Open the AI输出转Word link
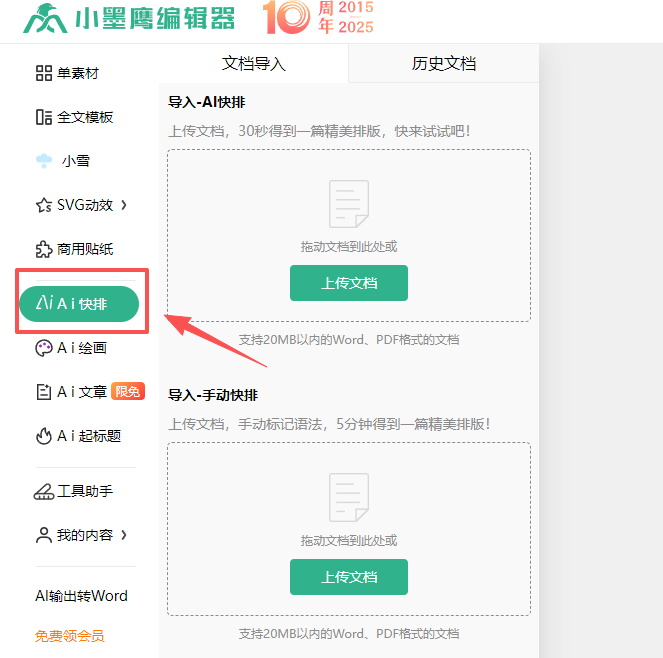The width and height of the screenshot is (663, 658). click(81, 596)
